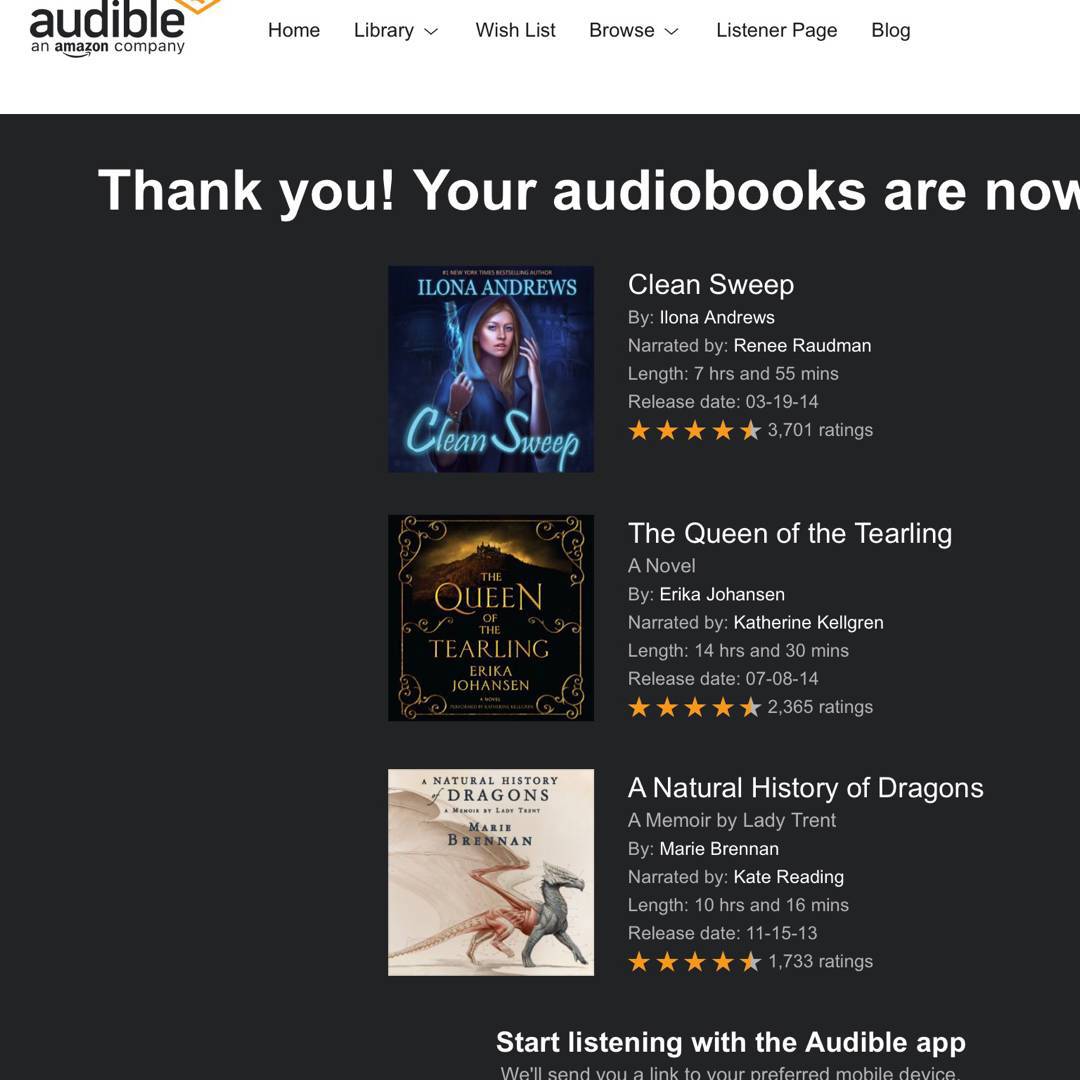View narrator Katherine Kellgren
The width and height of the screenshot is (1080, 1080).
[x=808, y=623]
